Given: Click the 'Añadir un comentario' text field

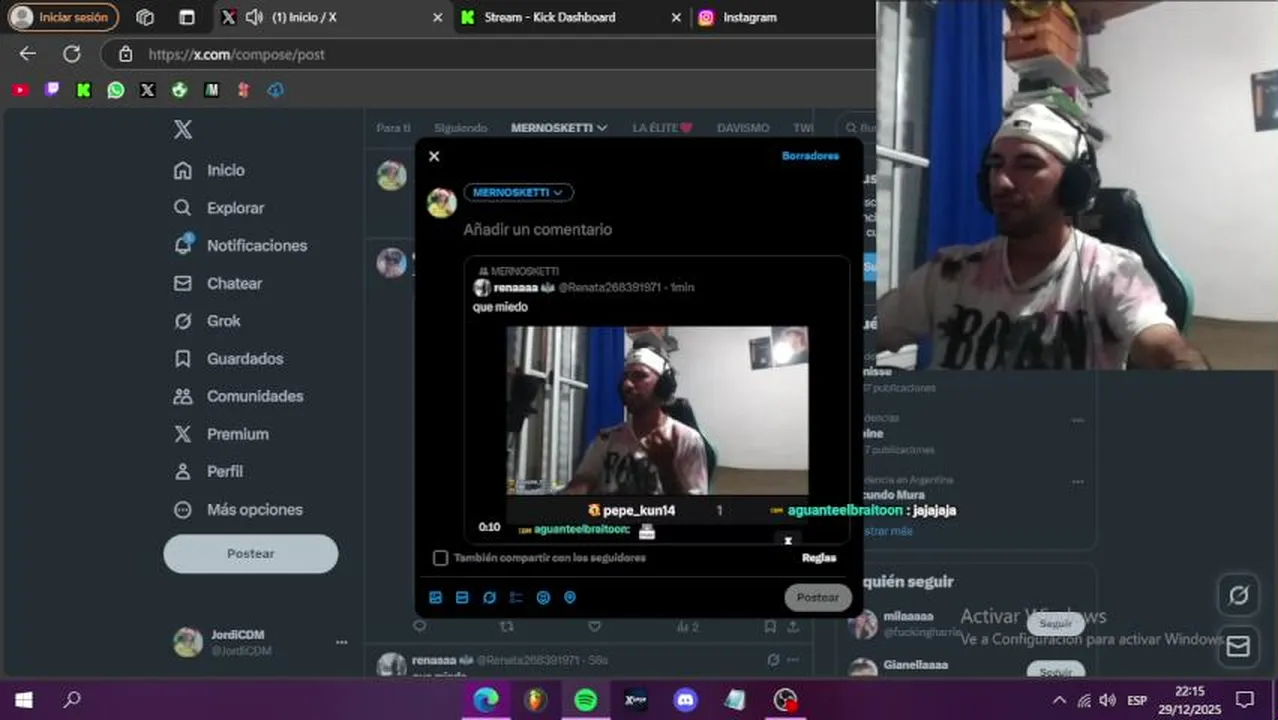Looking at the screenshot, I should pos(537,229).
